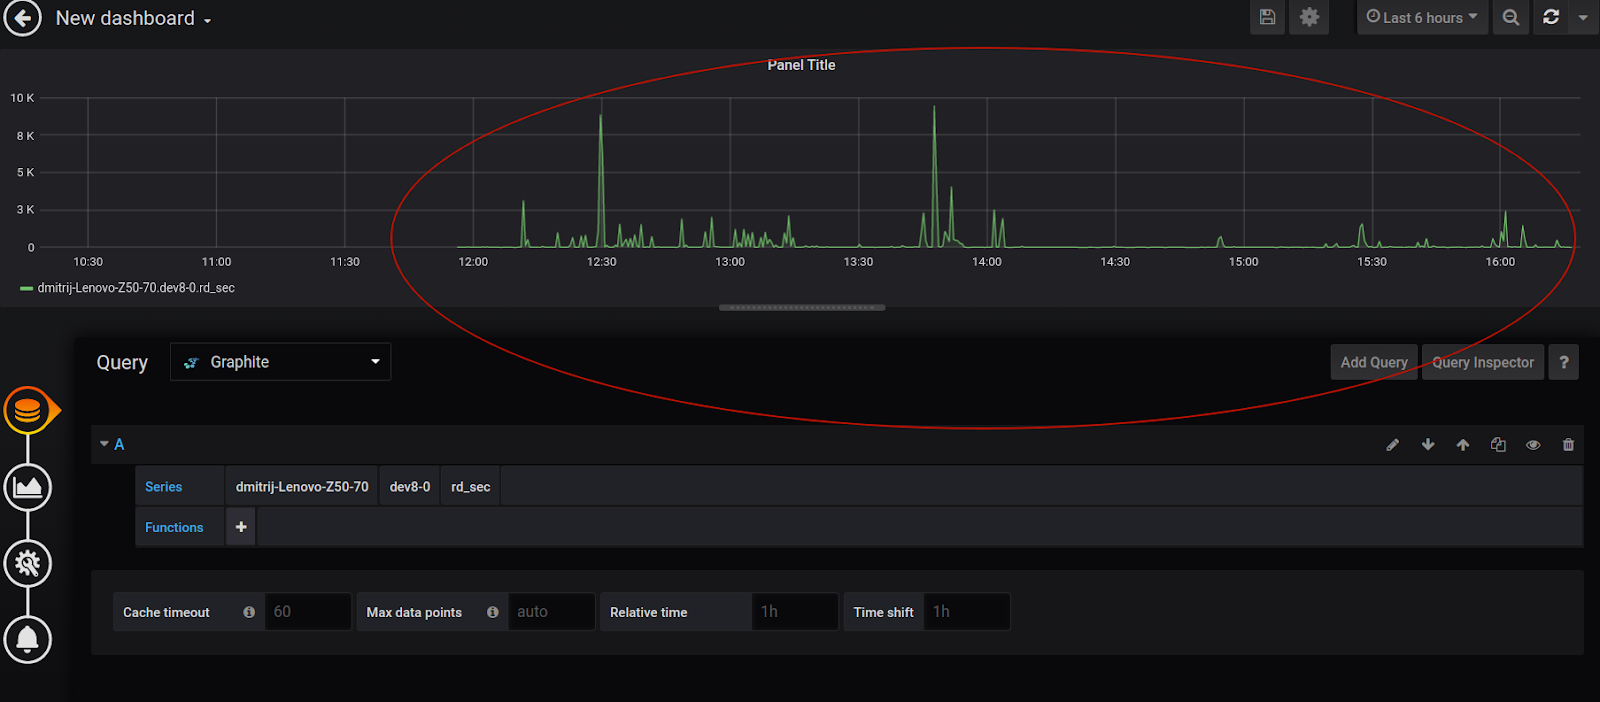The width and height of the screenshot is (1600, 702).
Task: Toggle query A edit mode pencil icon
Action: (x=1392, y=445)
